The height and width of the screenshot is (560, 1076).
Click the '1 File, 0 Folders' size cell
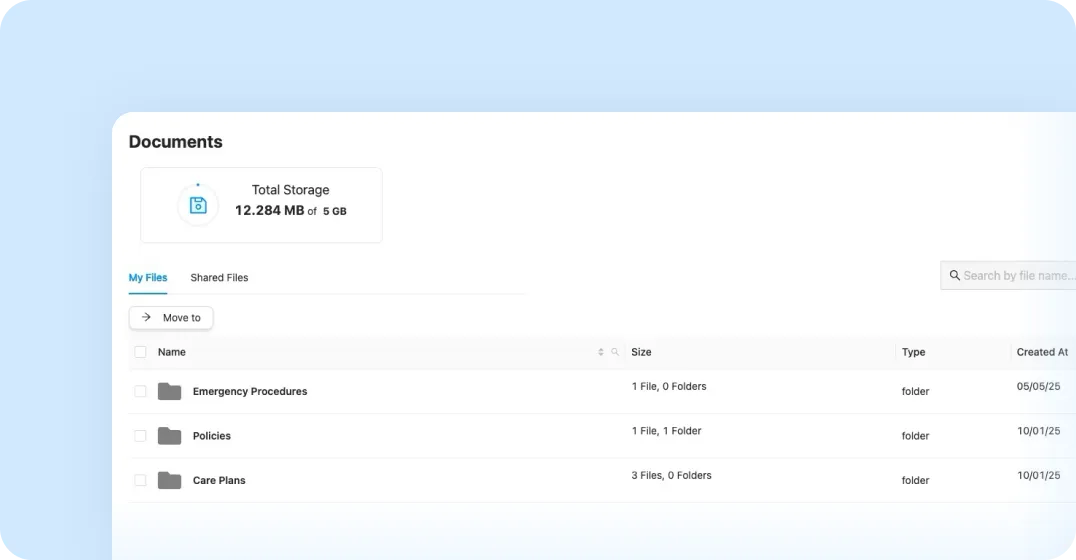(x=669, y=386)
